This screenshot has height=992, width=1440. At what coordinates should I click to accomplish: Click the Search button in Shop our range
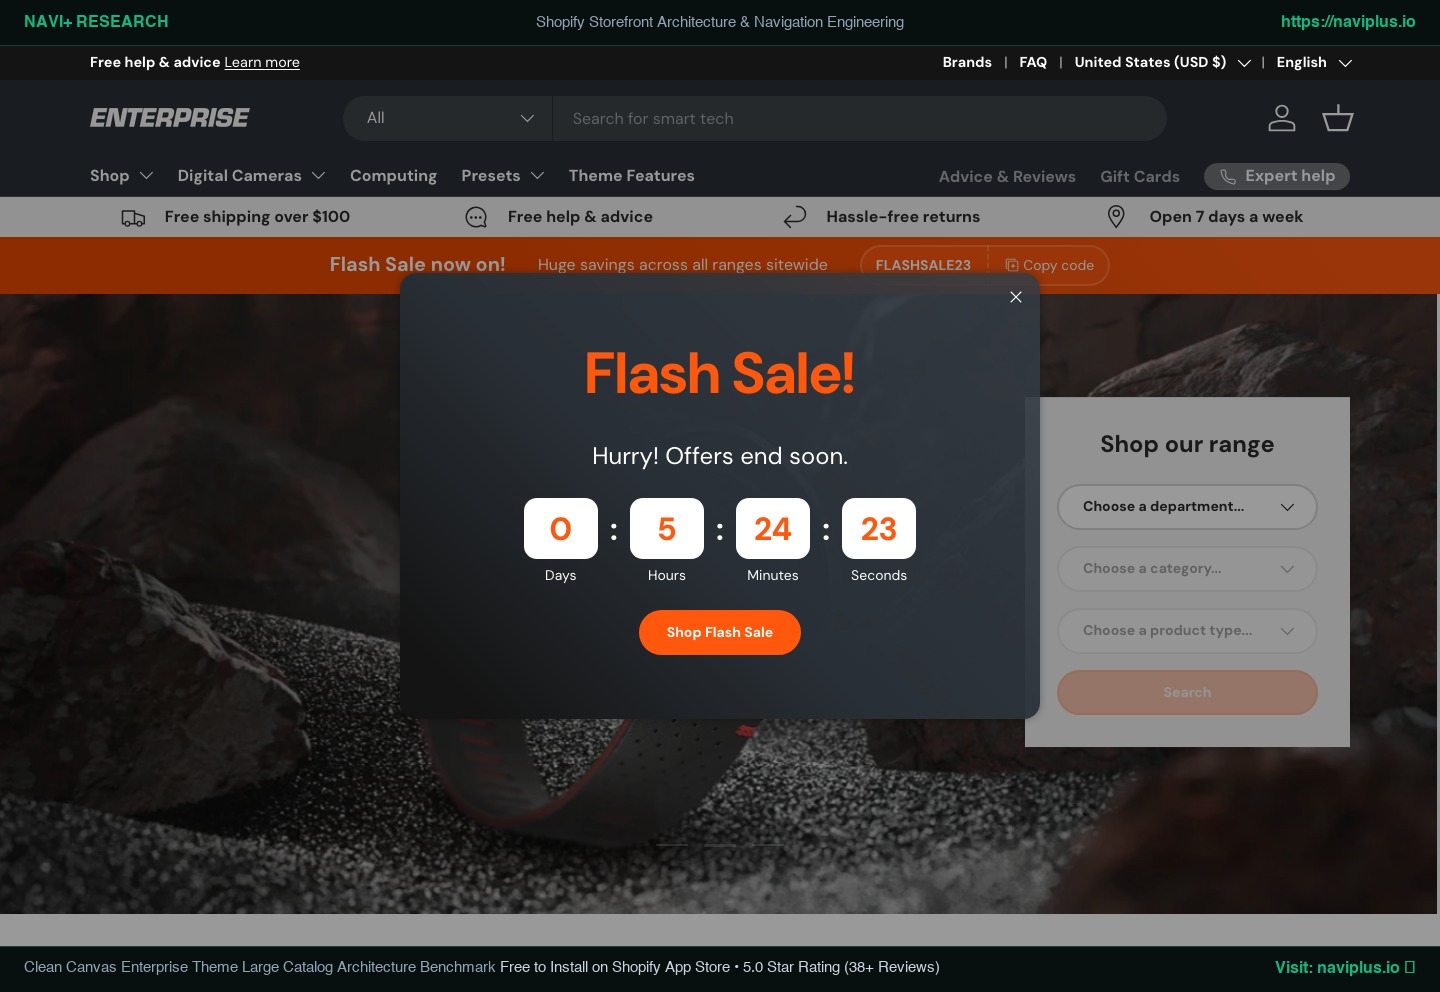coord(1187,693)
